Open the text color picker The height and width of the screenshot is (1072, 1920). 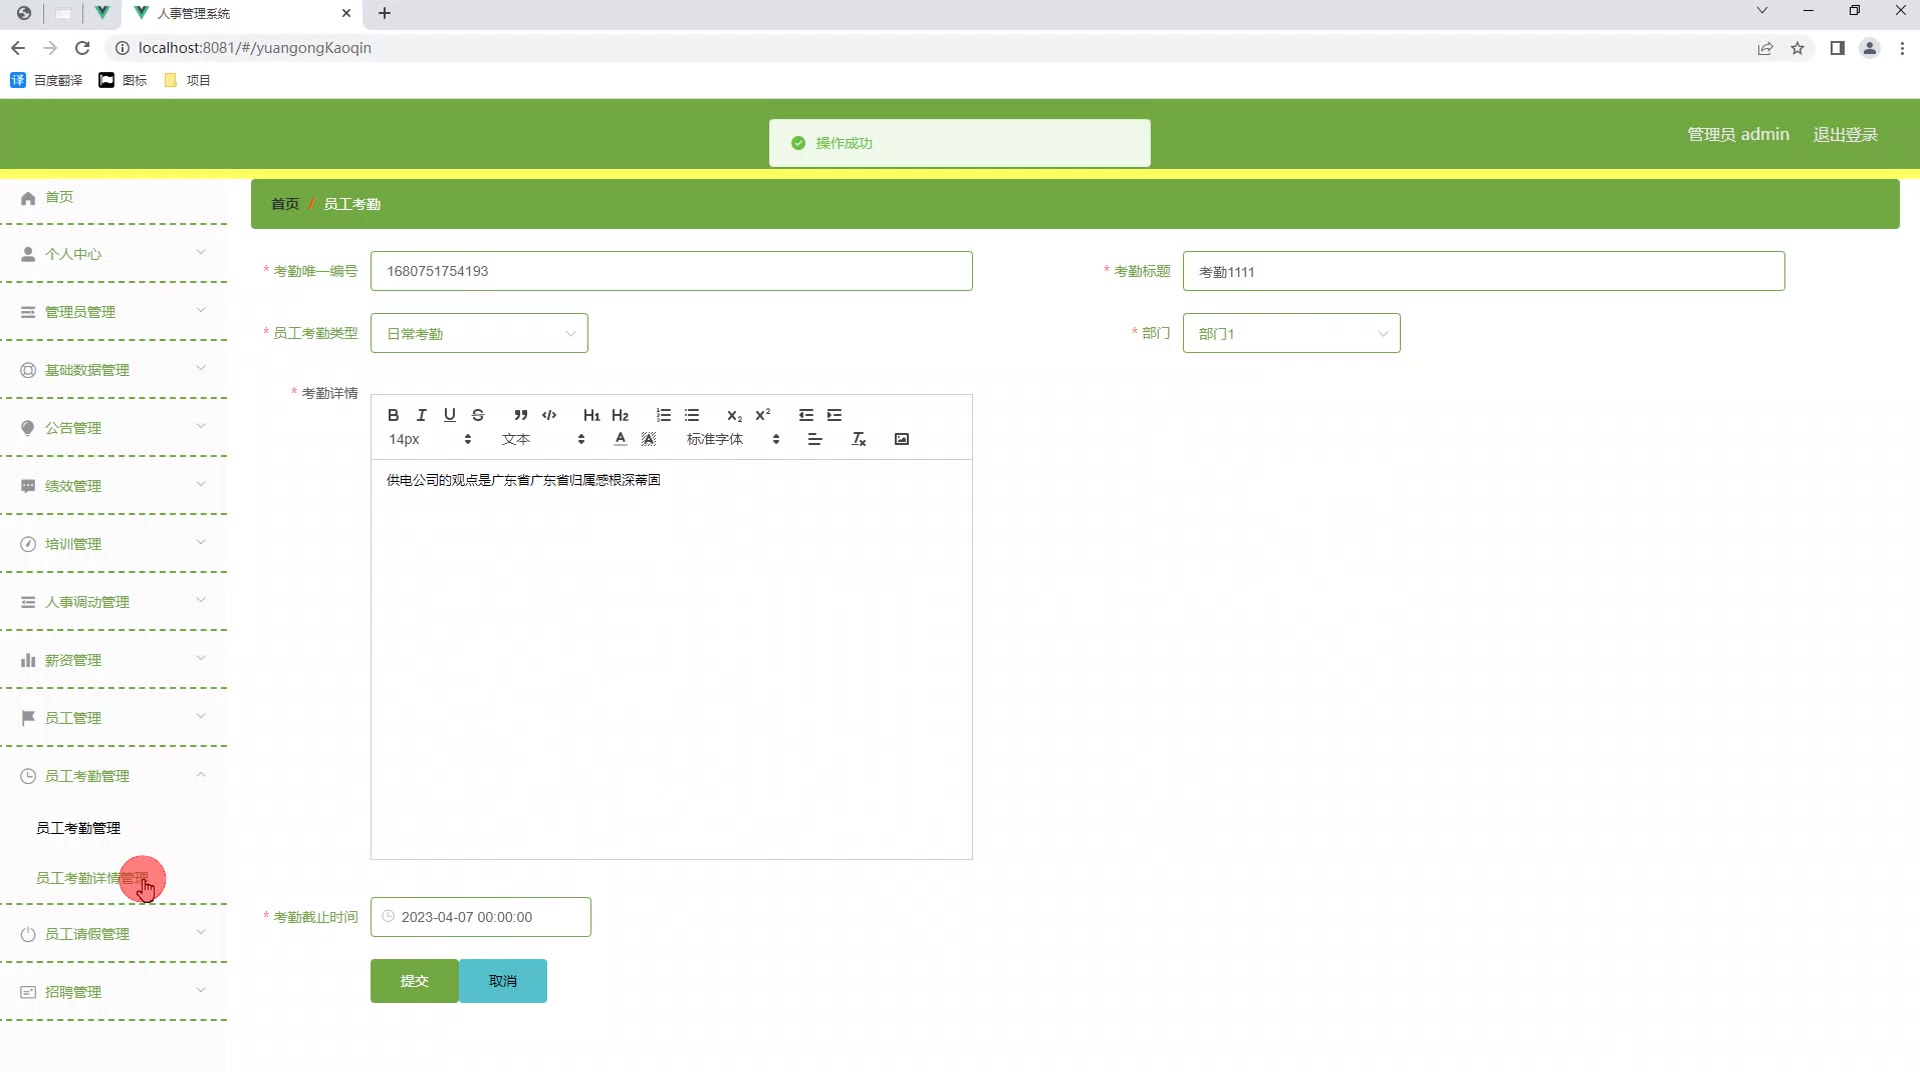pyautogui.click(x=620, y=439)
